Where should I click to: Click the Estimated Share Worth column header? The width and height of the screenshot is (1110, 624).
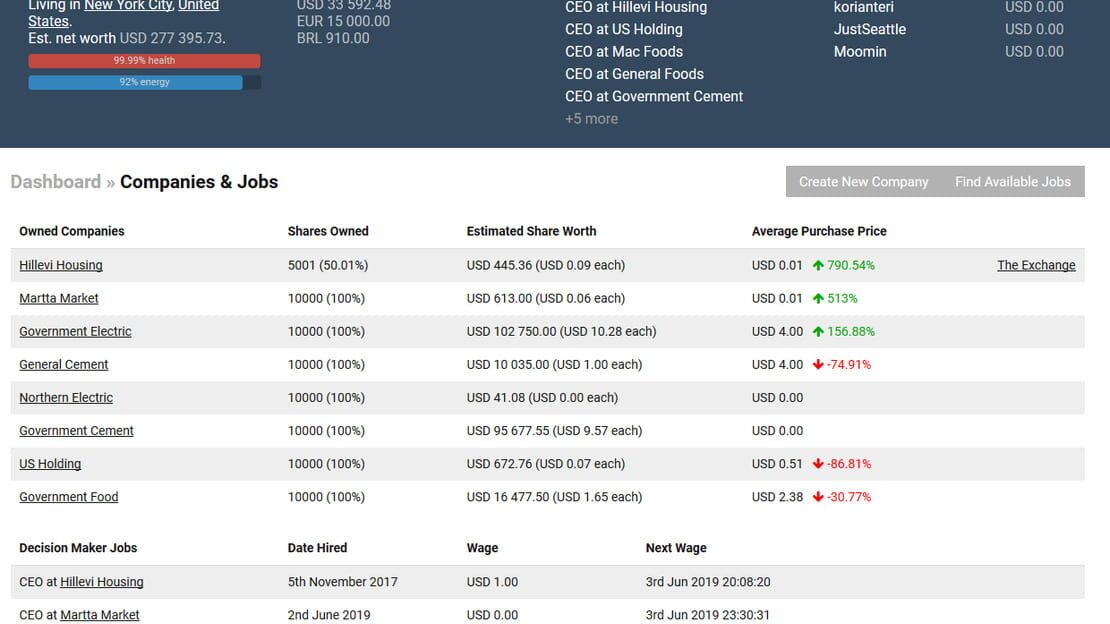coord(531,231)
